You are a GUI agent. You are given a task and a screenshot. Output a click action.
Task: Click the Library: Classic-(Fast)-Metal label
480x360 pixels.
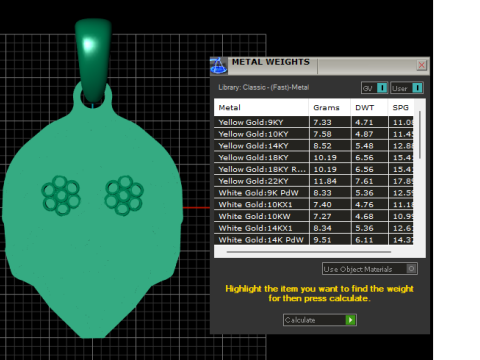tap(264, 87)
